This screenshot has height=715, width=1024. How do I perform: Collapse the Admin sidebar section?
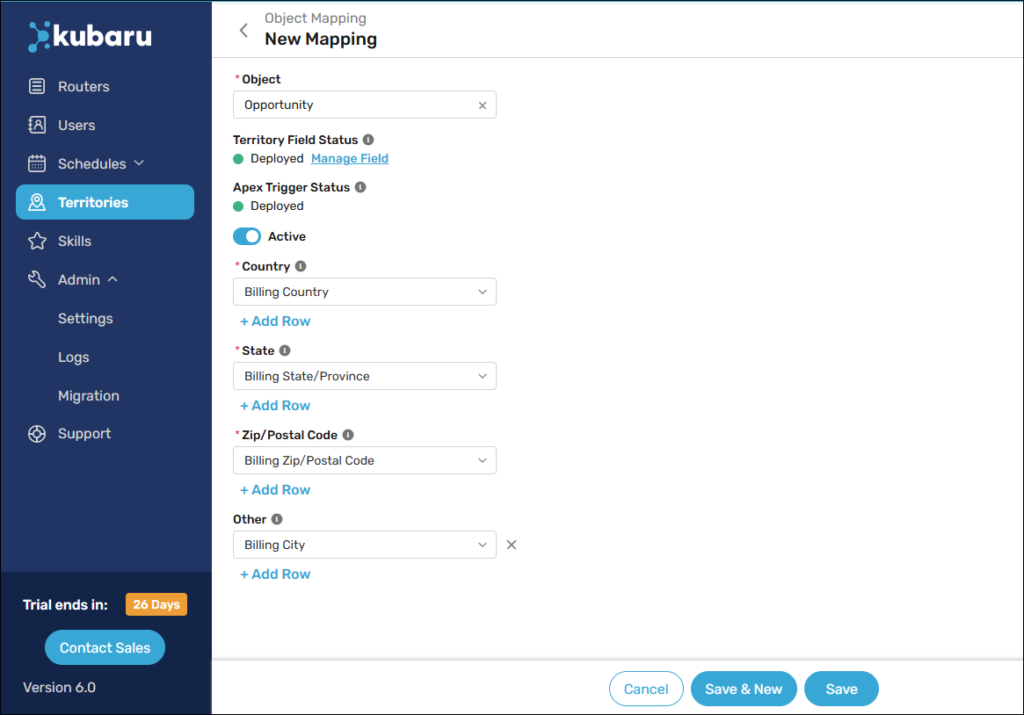click(x=113, y=280)
